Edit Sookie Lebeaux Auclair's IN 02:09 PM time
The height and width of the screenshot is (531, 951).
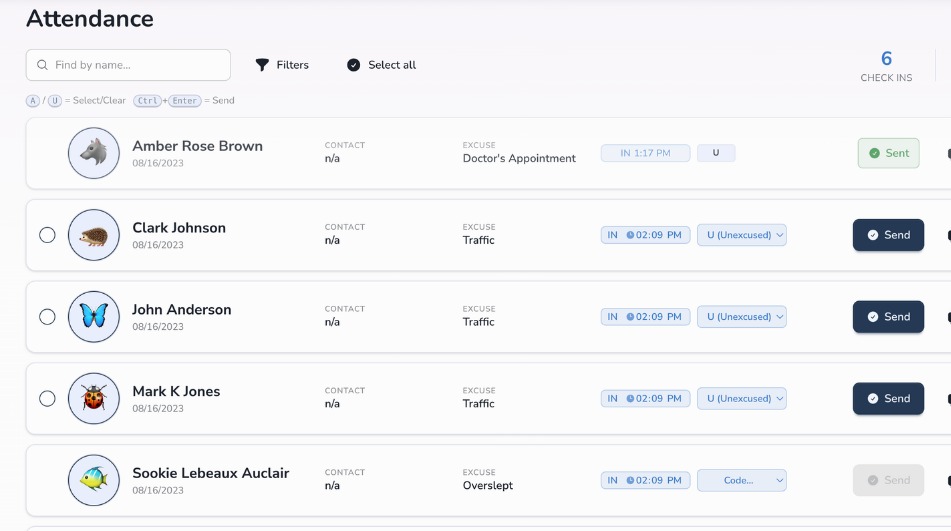[645, 480]
